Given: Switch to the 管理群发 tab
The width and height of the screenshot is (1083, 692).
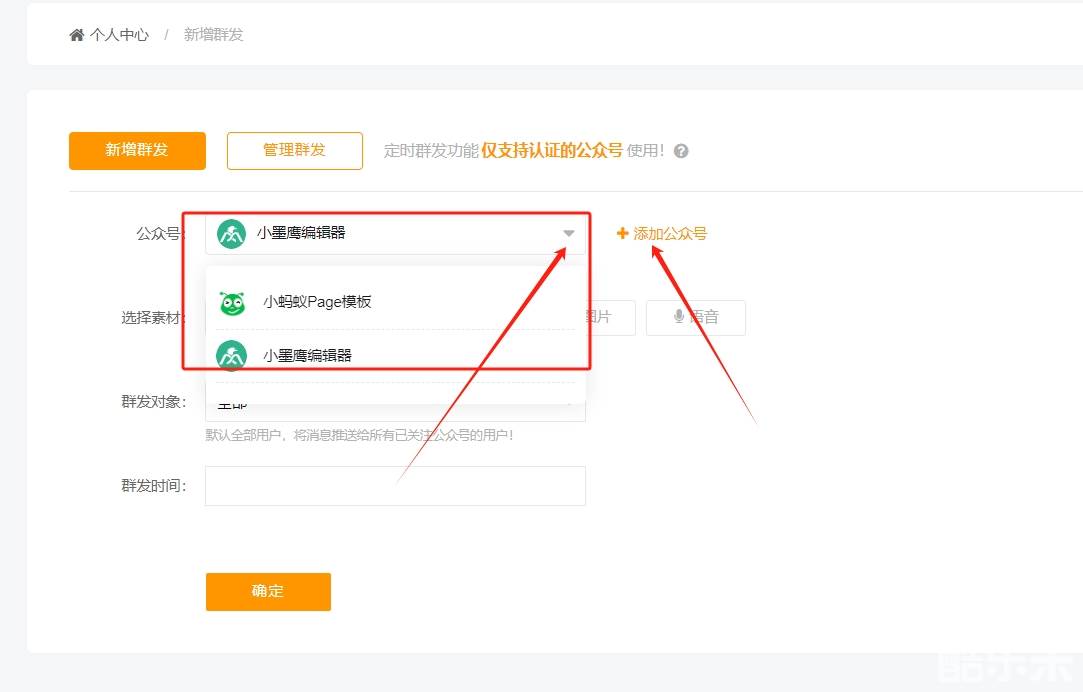Looking at the screenshot, I should 294,150.
